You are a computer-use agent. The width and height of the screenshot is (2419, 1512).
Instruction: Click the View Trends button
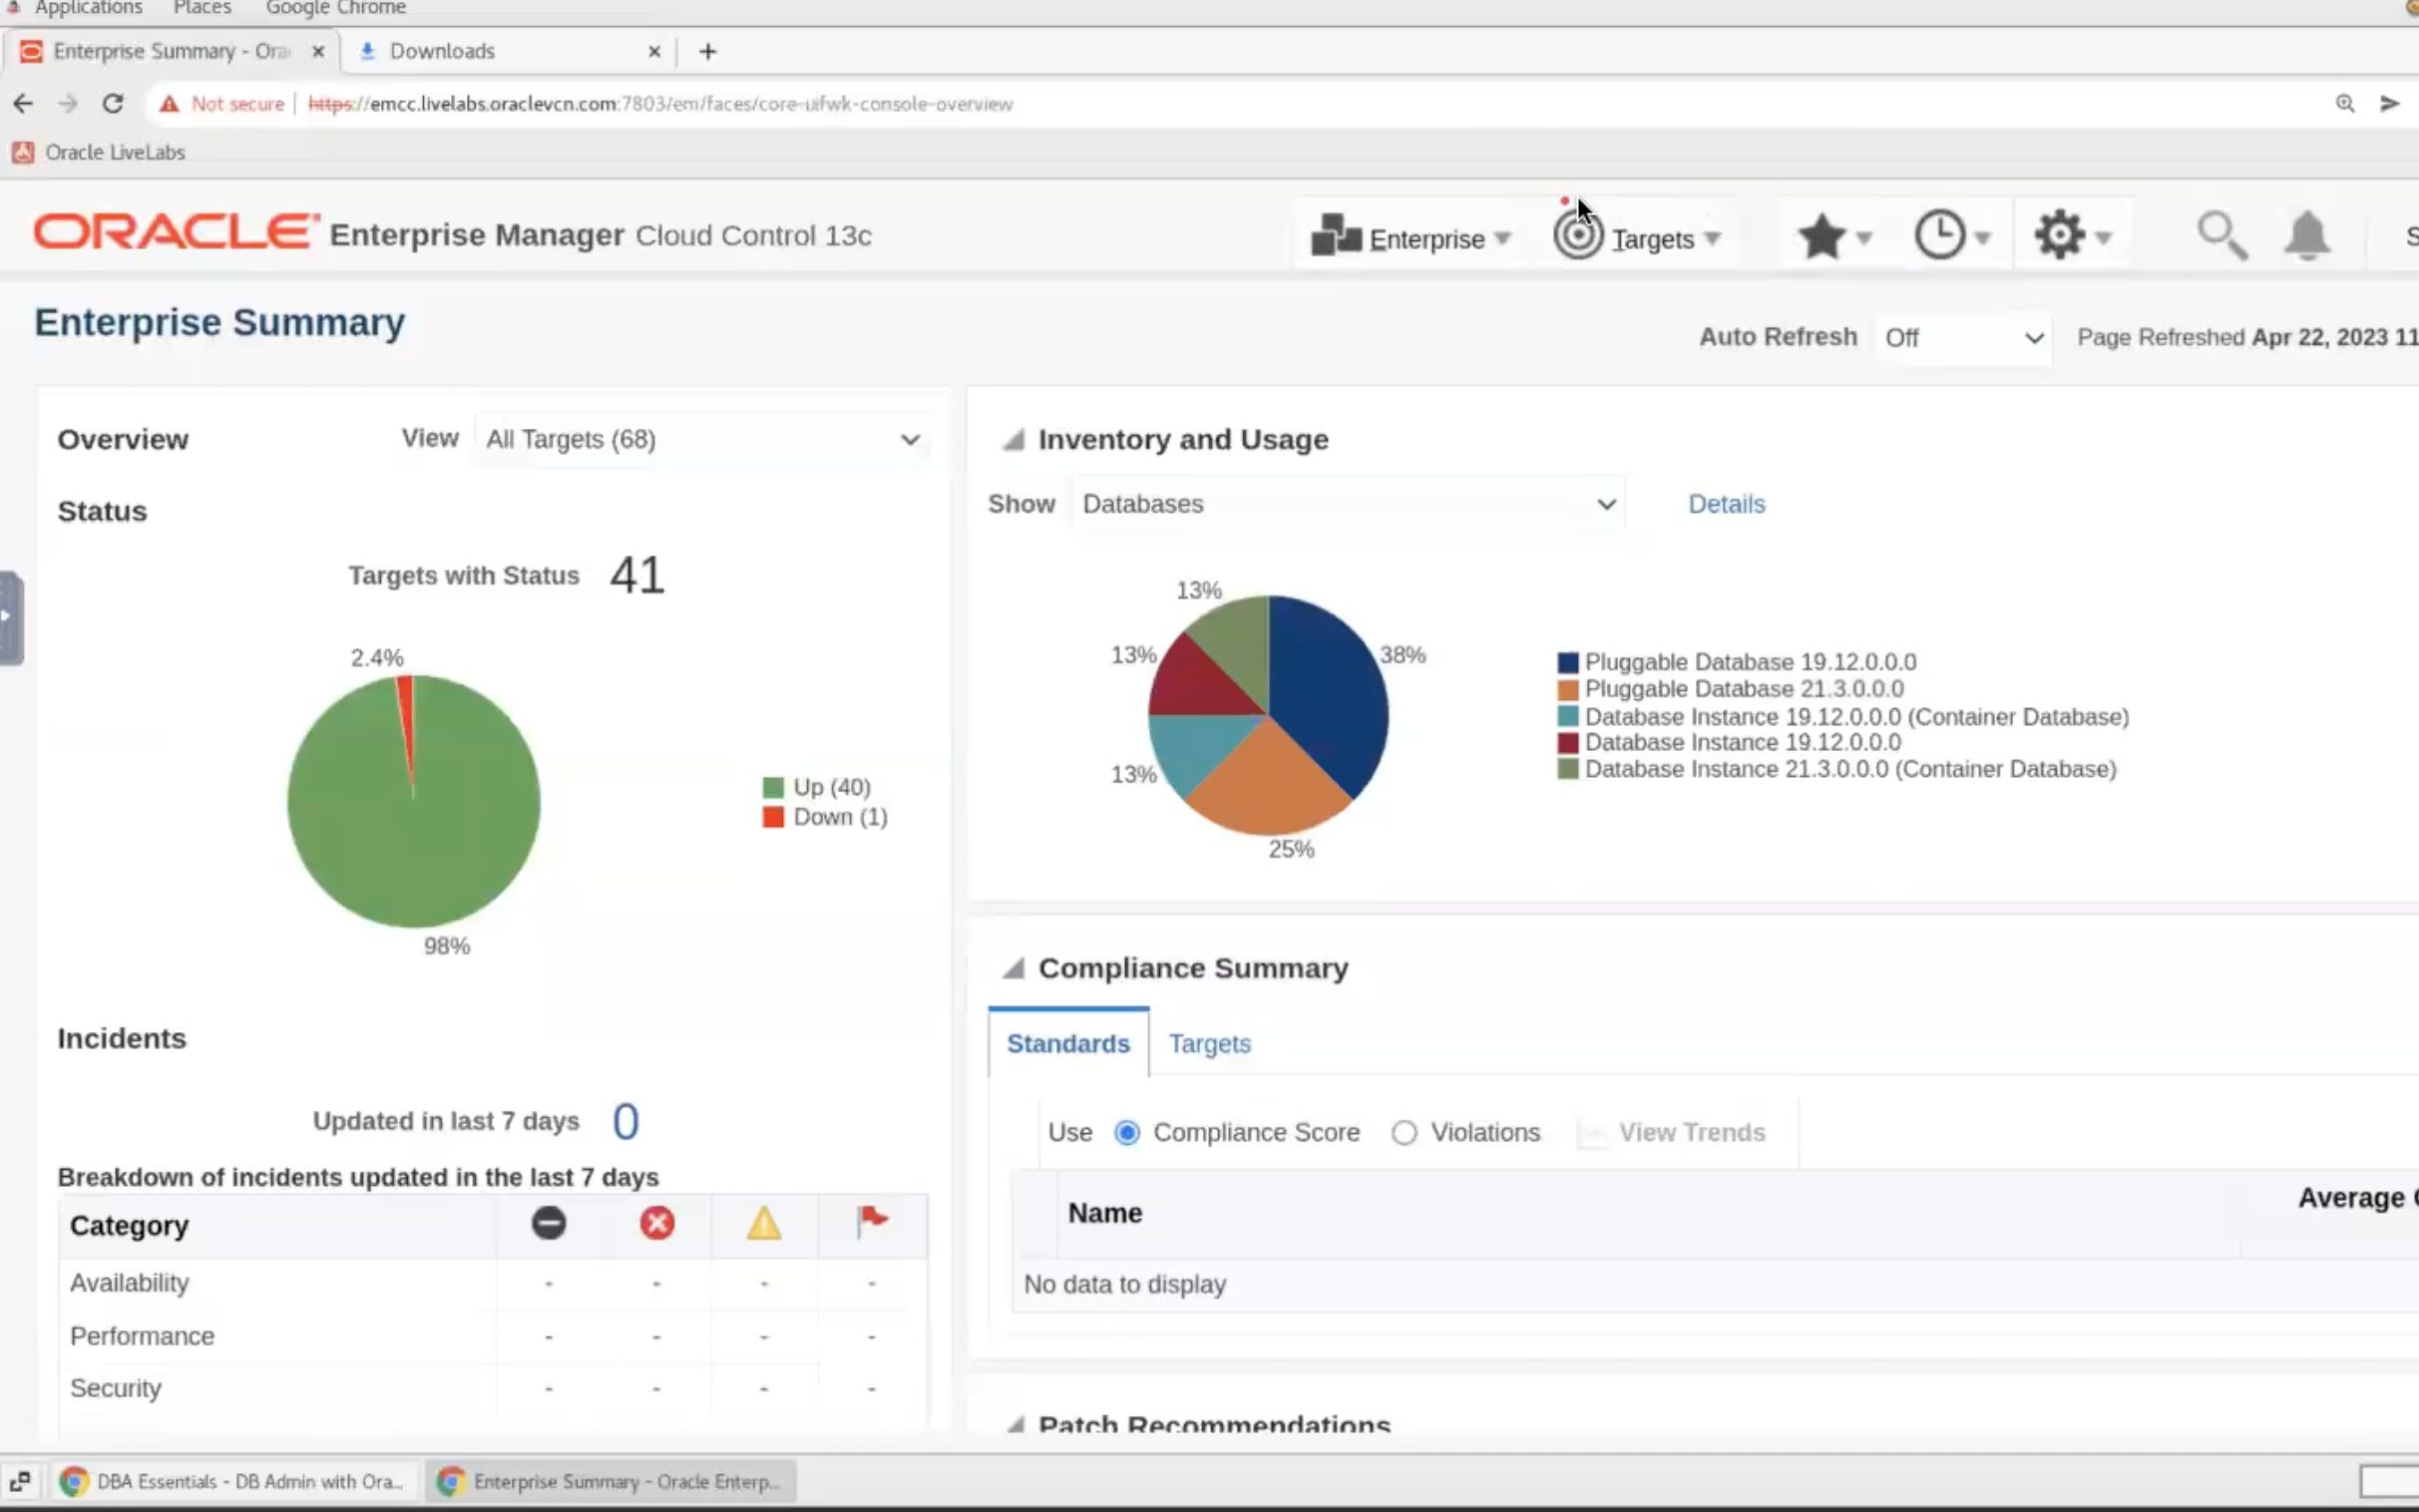[x=1672, y=1133]
